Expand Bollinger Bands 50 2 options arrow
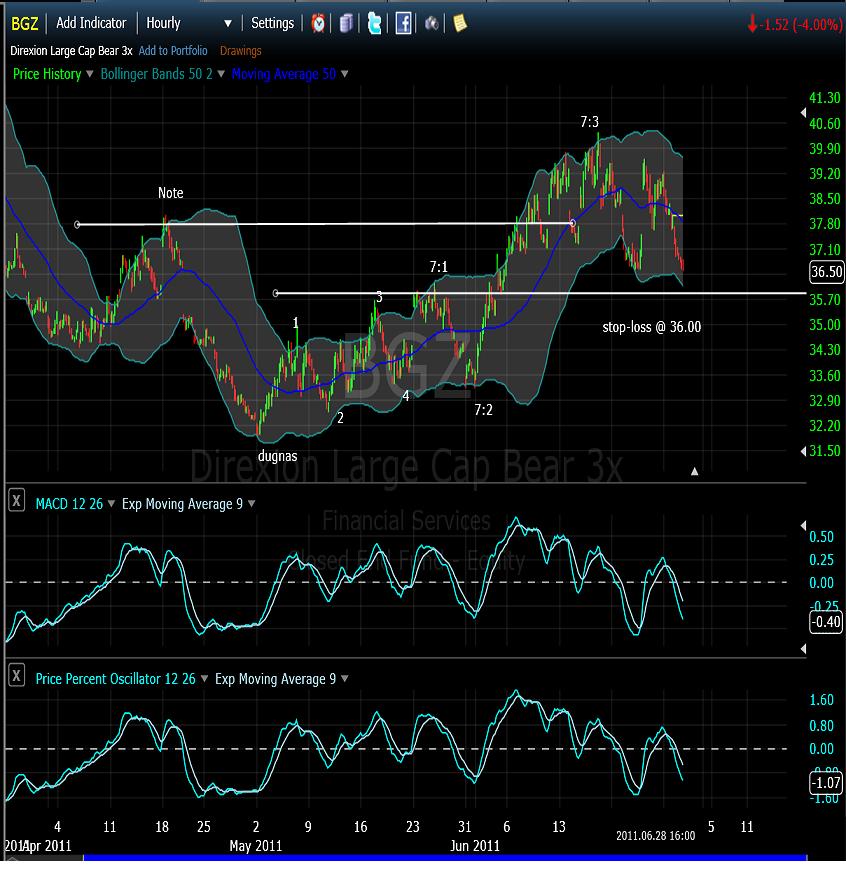The height and width of the screenshot is (877, 846). point(221,74)
